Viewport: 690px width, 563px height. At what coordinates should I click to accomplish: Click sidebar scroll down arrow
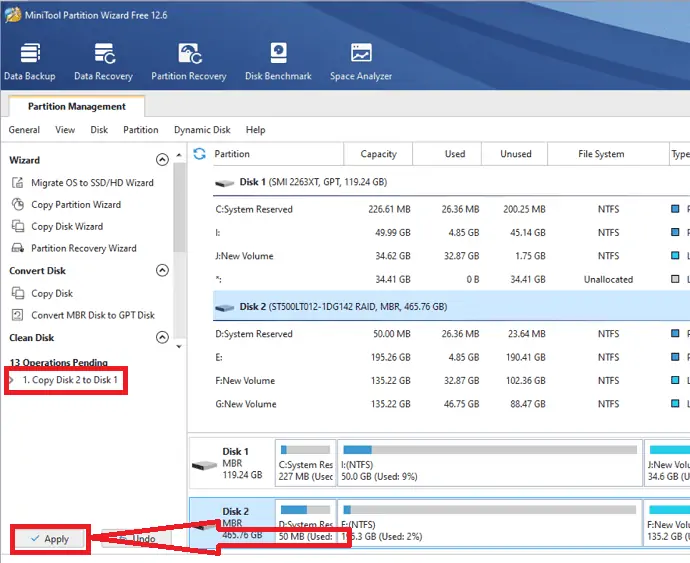pyautogui.click(x=179, y=346)
